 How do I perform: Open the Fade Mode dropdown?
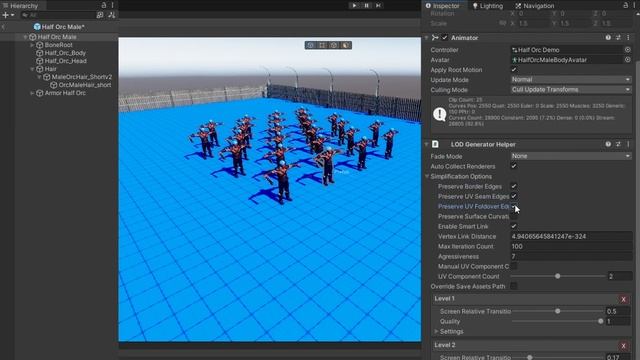click(x=571, y=156)
